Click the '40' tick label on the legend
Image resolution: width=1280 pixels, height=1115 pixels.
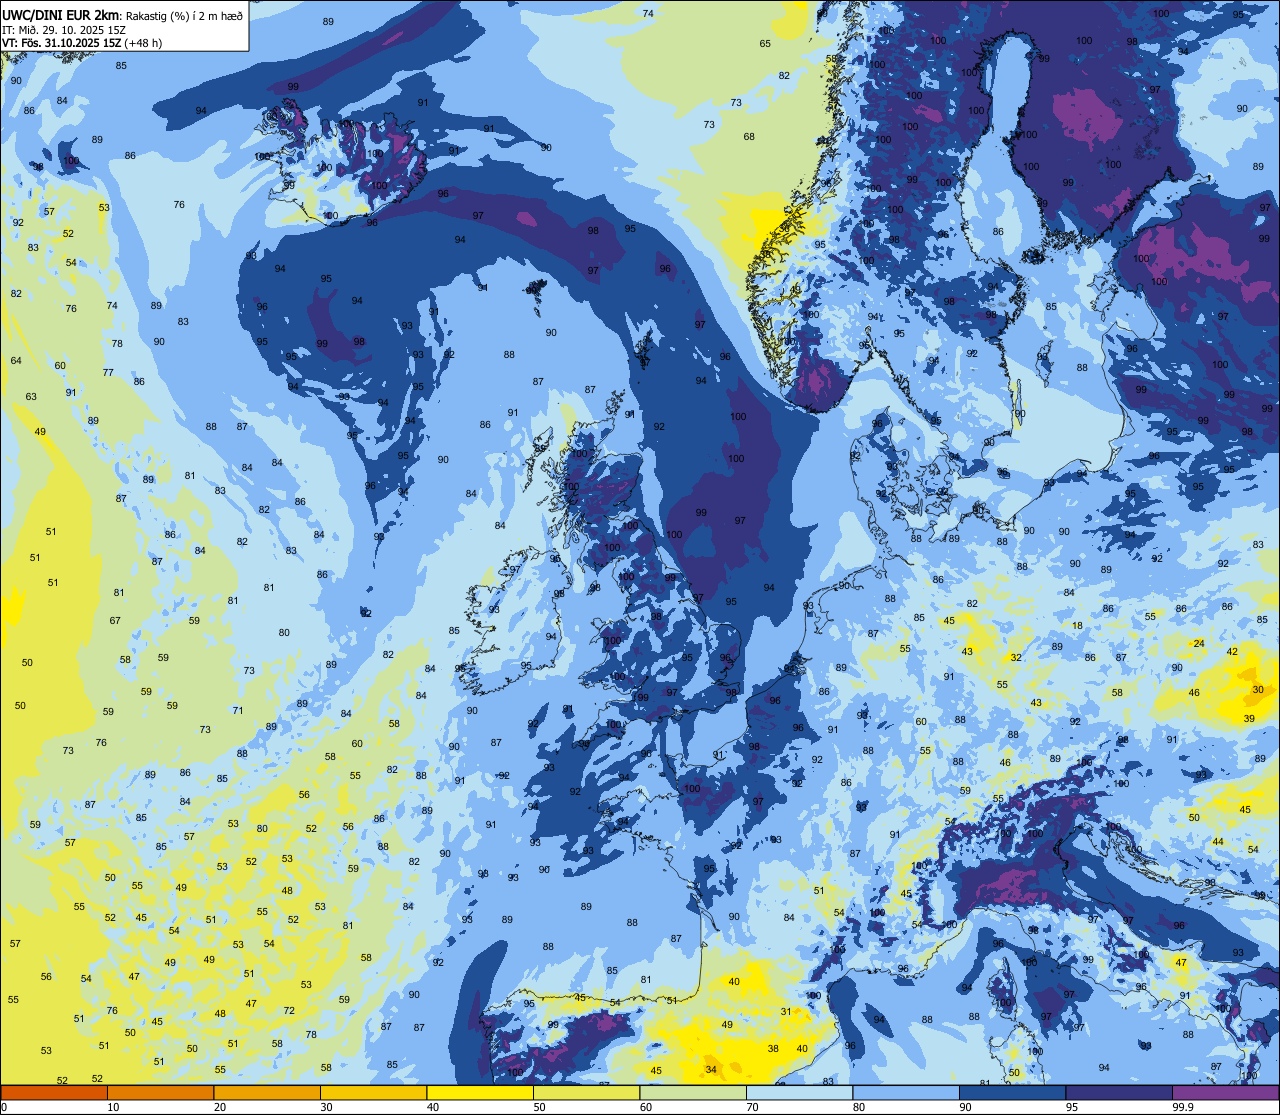click(x=432, y=1107)
